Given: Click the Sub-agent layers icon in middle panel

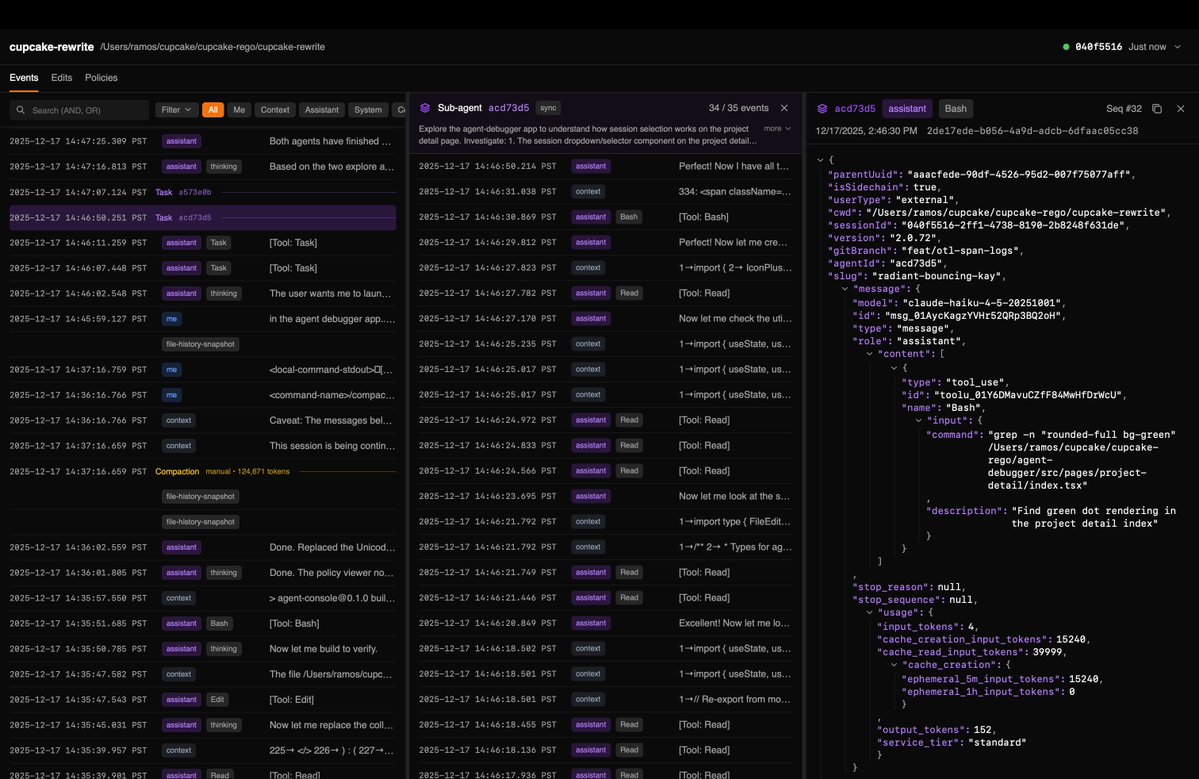Looking at the screenshot, I should click(425, 108).
